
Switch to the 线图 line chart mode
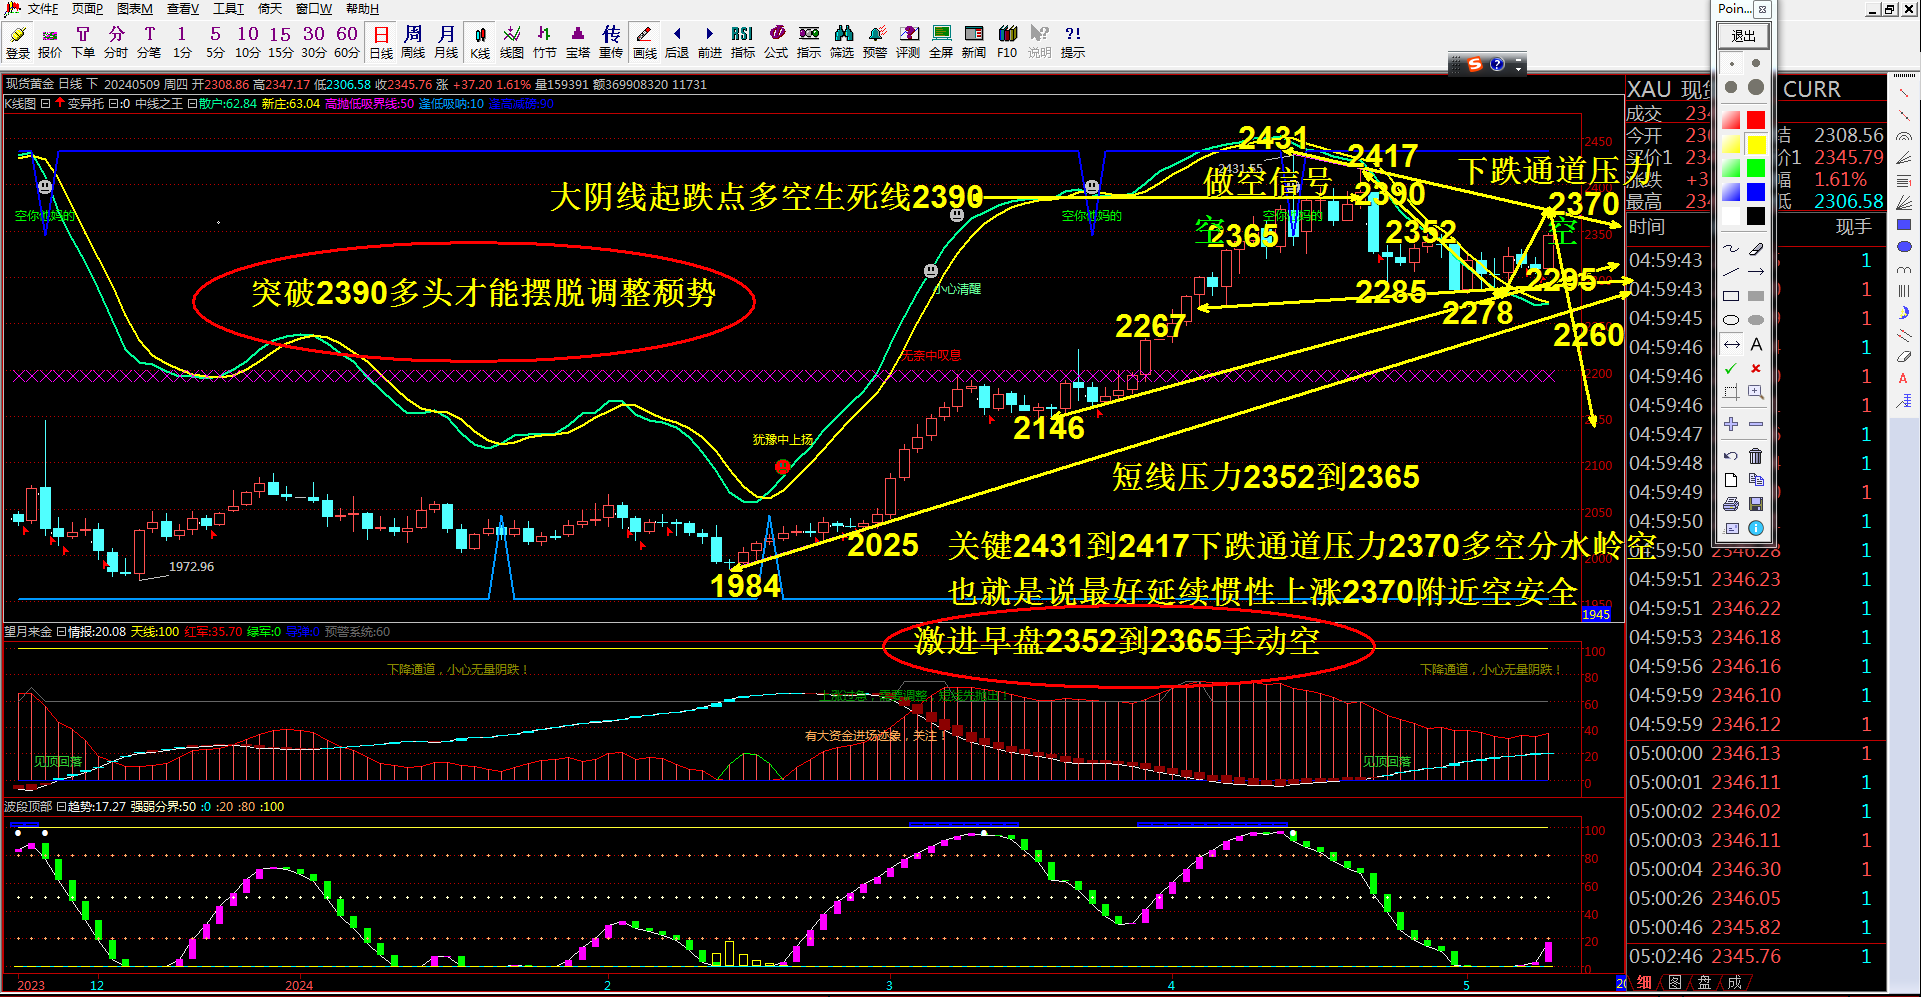pyautogui.click(x=512, y=42)
